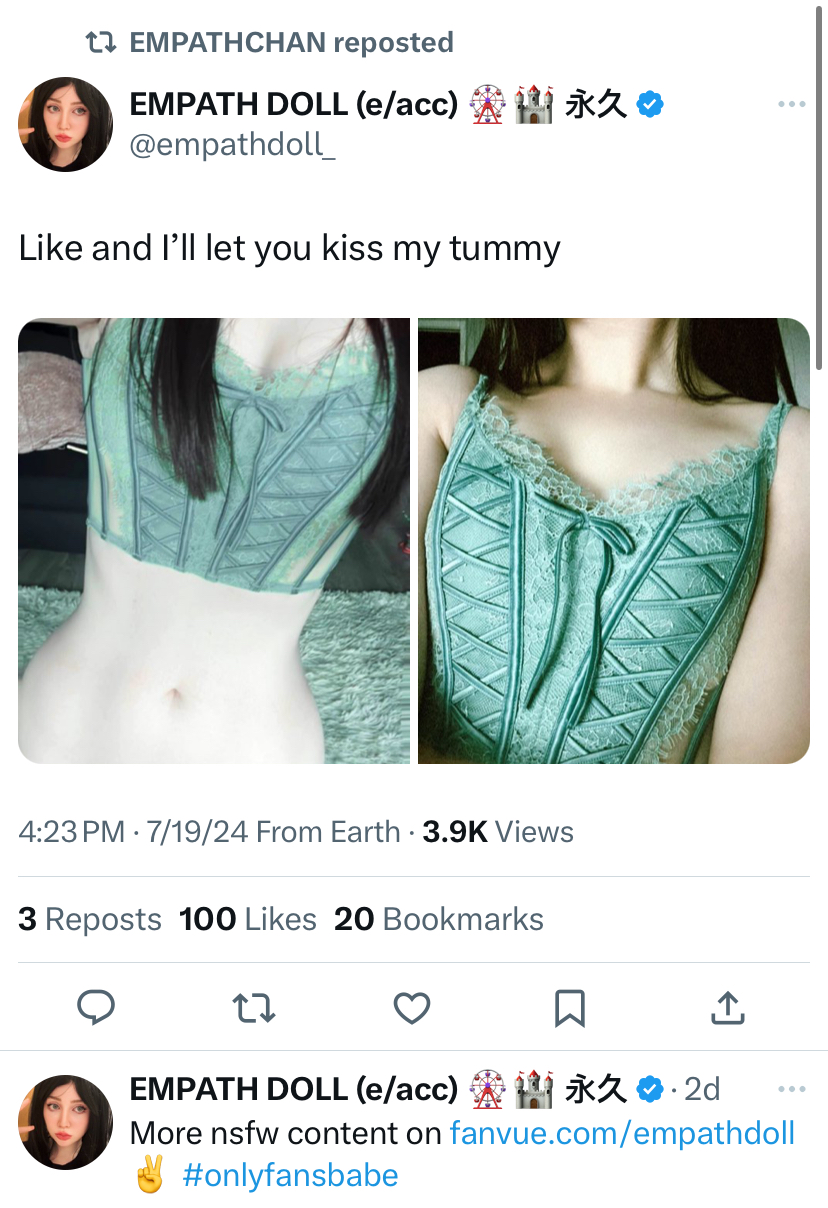Open the reply post's three-dot menu

(x=791, y=1089)
